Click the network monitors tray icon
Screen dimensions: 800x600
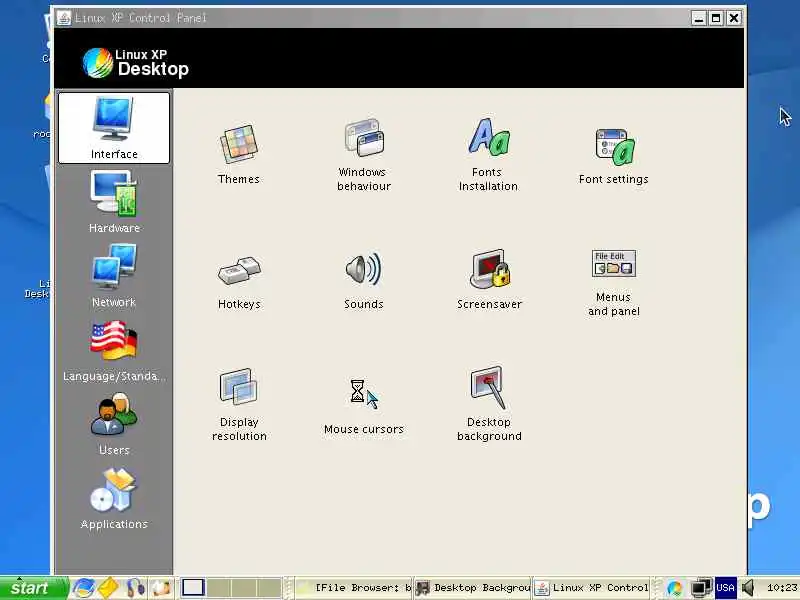(702, 588)
